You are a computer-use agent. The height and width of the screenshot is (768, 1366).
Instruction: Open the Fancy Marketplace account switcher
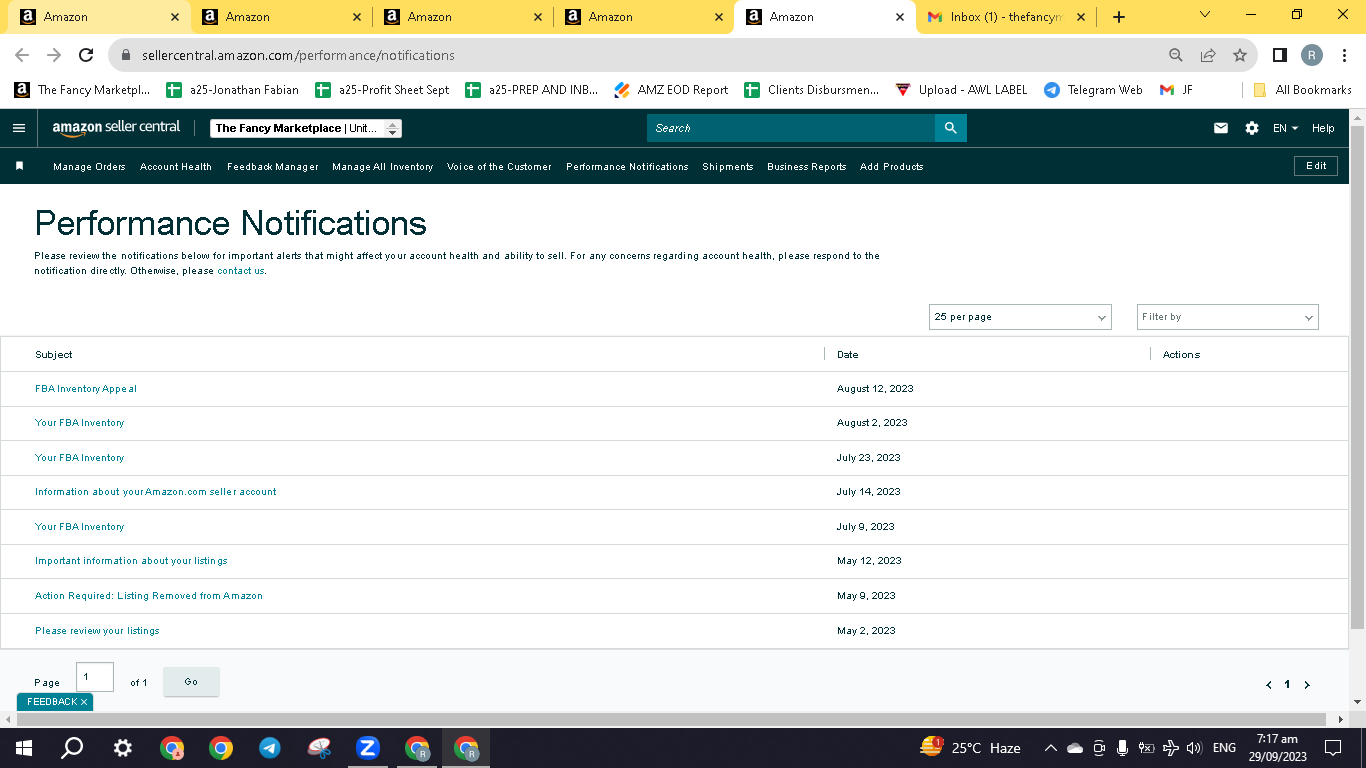click(306, 128)
